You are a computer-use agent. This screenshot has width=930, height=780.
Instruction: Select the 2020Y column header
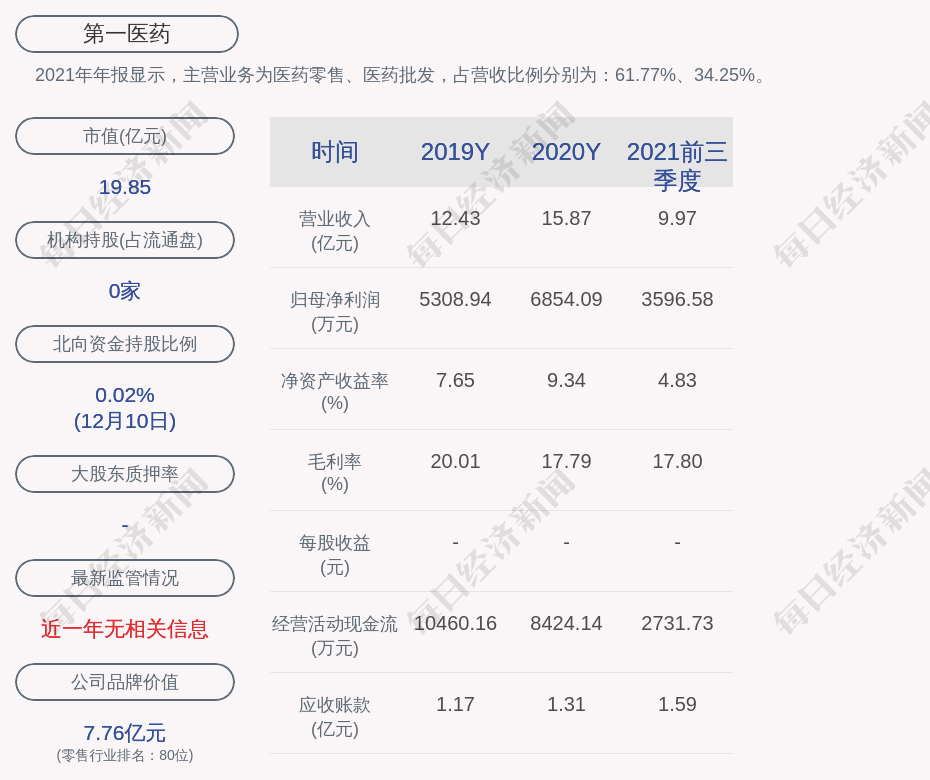566,152
